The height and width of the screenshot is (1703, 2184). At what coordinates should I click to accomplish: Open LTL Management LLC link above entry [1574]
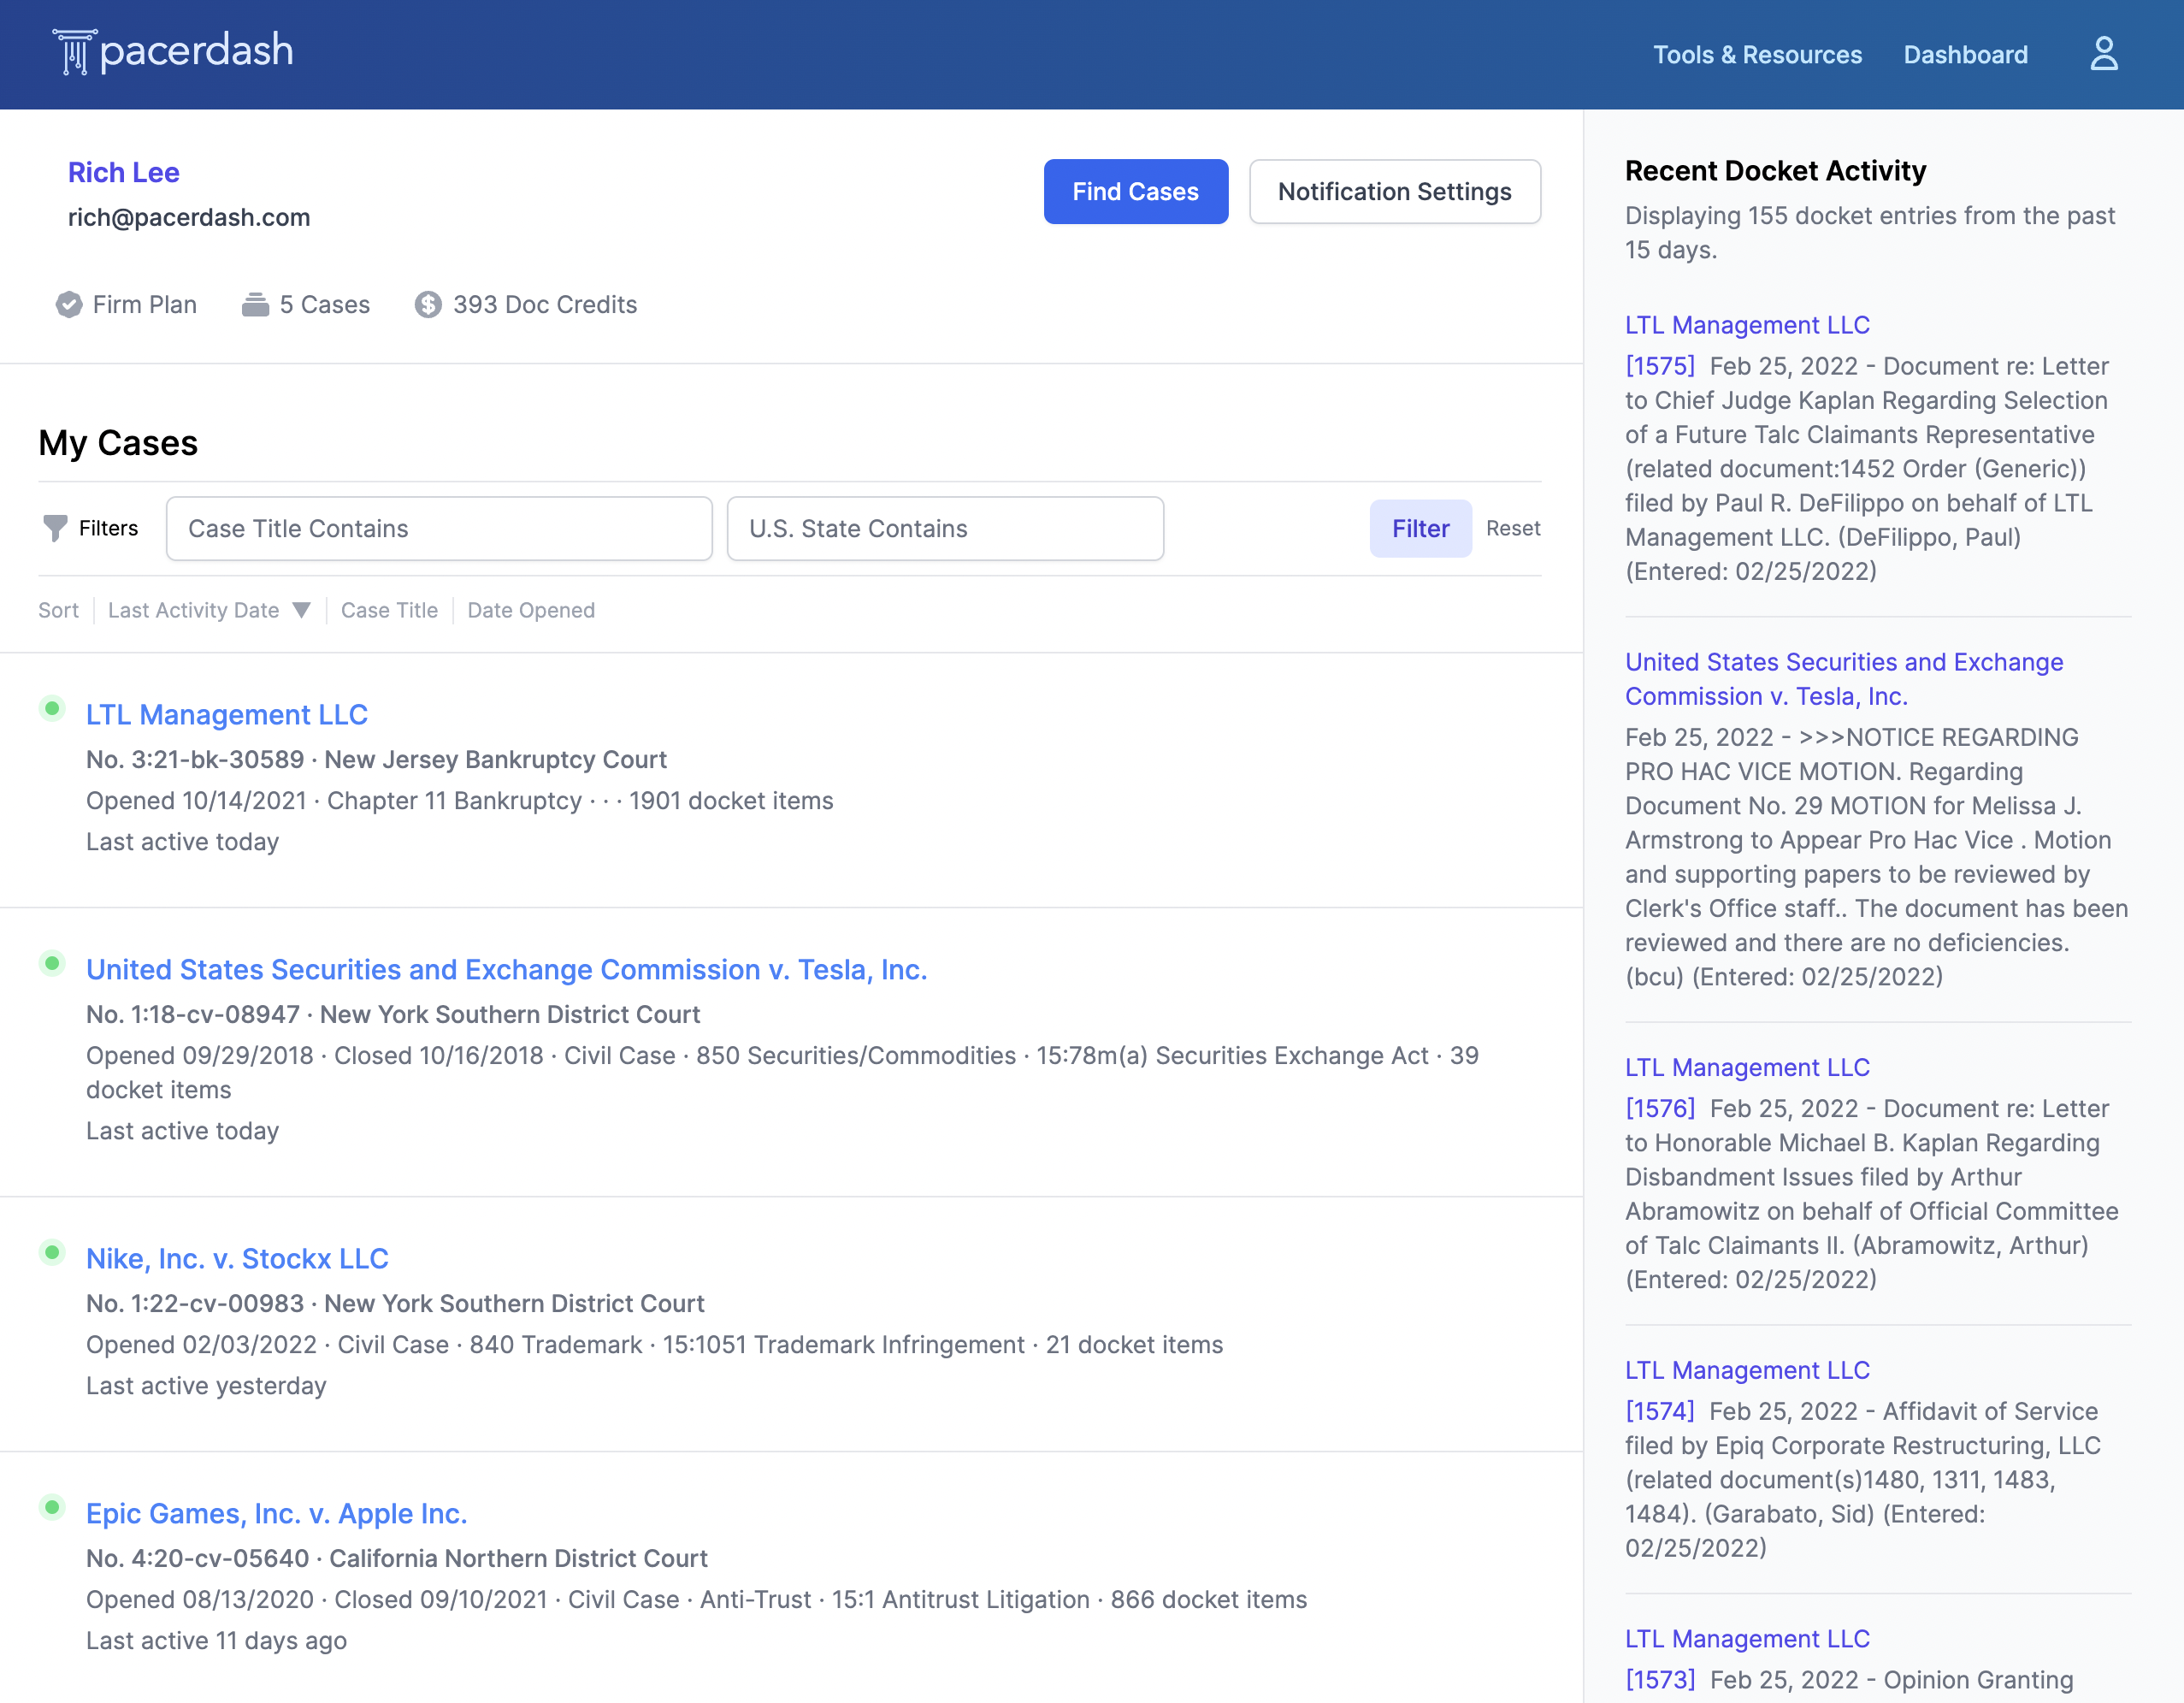1747,1370
